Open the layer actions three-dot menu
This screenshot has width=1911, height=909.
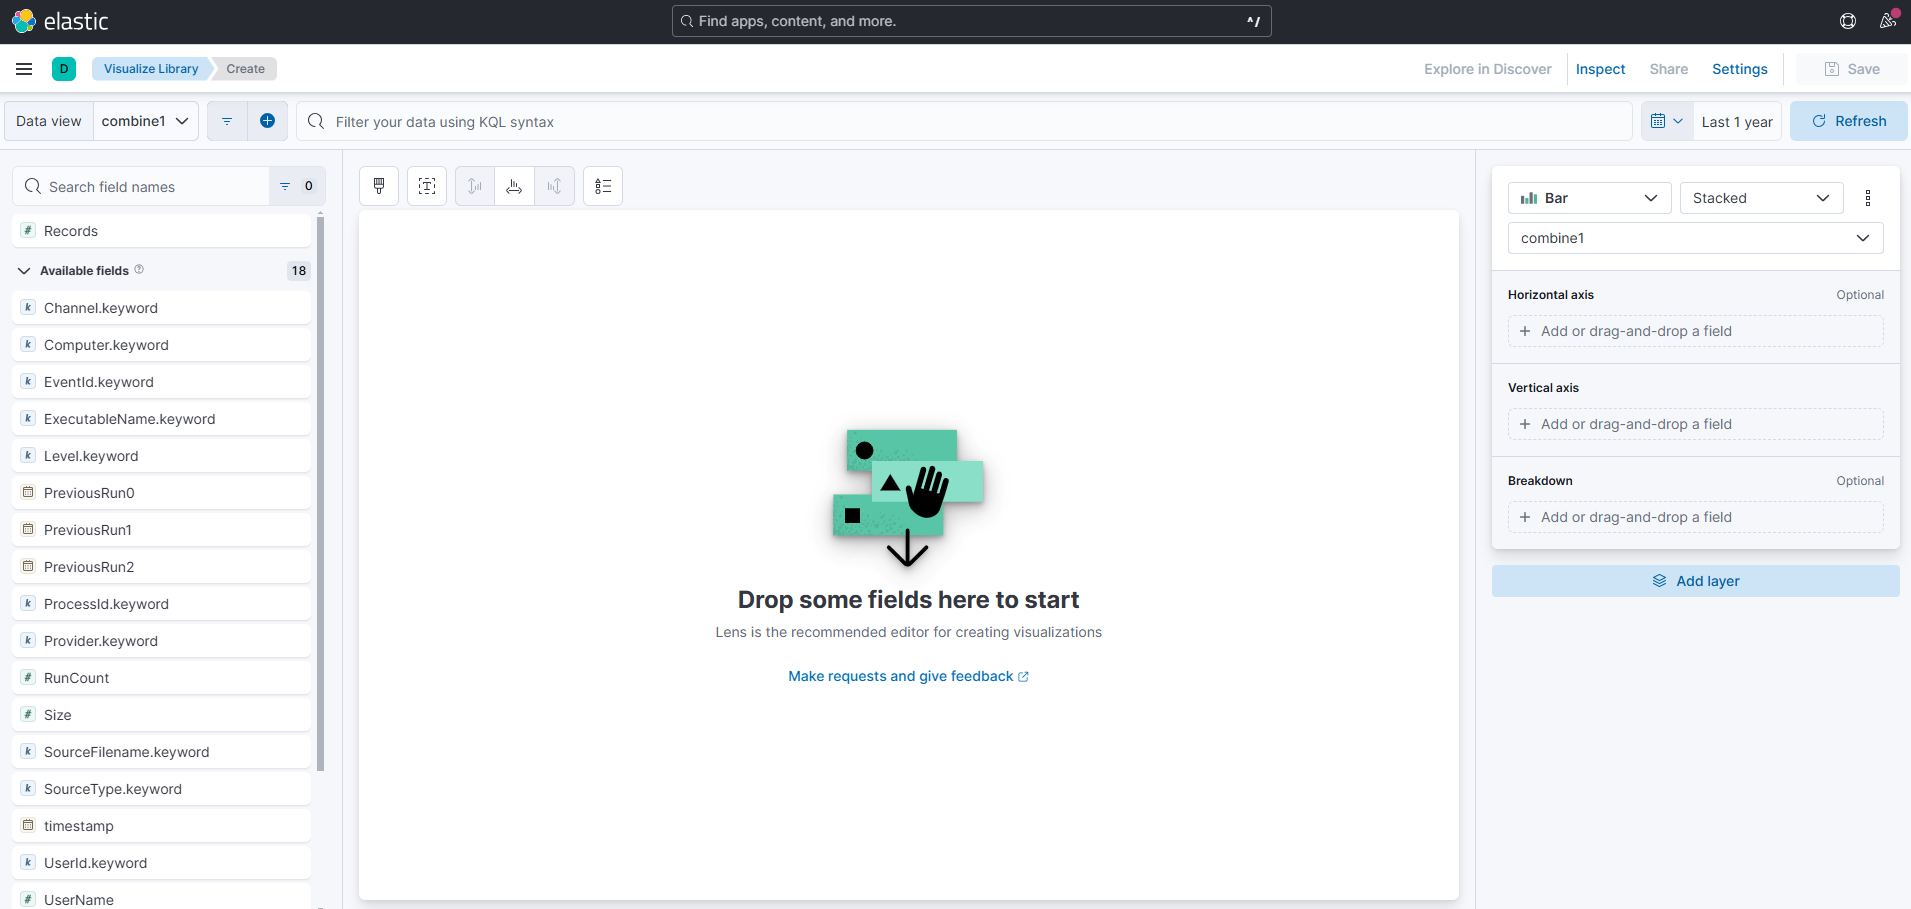(1868, 198)
